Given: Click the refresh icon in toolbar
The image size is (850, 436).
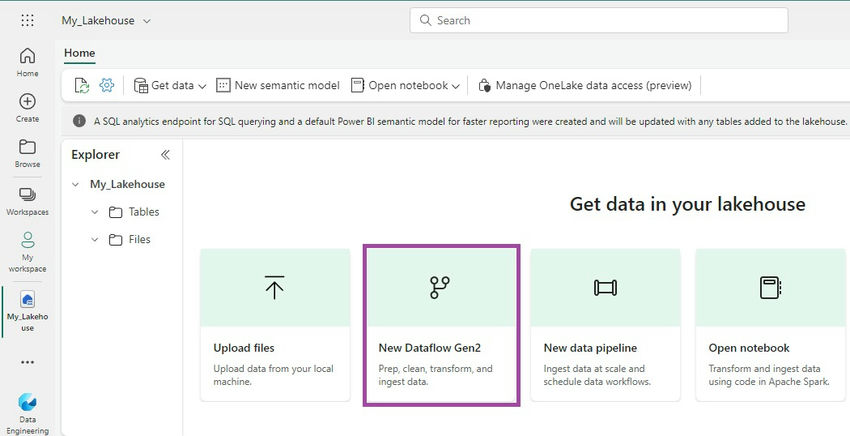Looking at the screenshot, I should 81,85.
